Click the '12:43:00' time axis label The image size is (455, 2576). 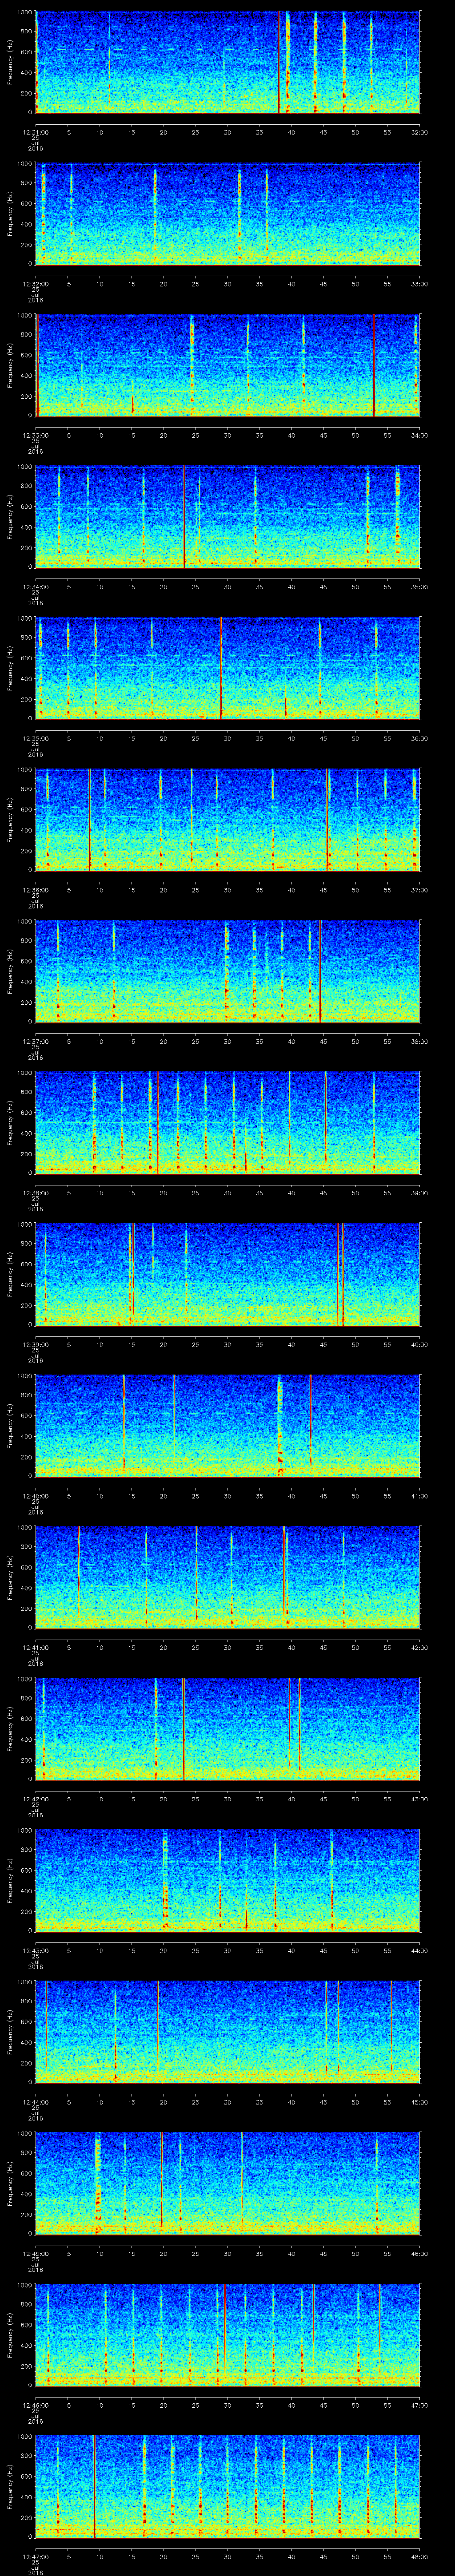click(x=36, y=1950)
